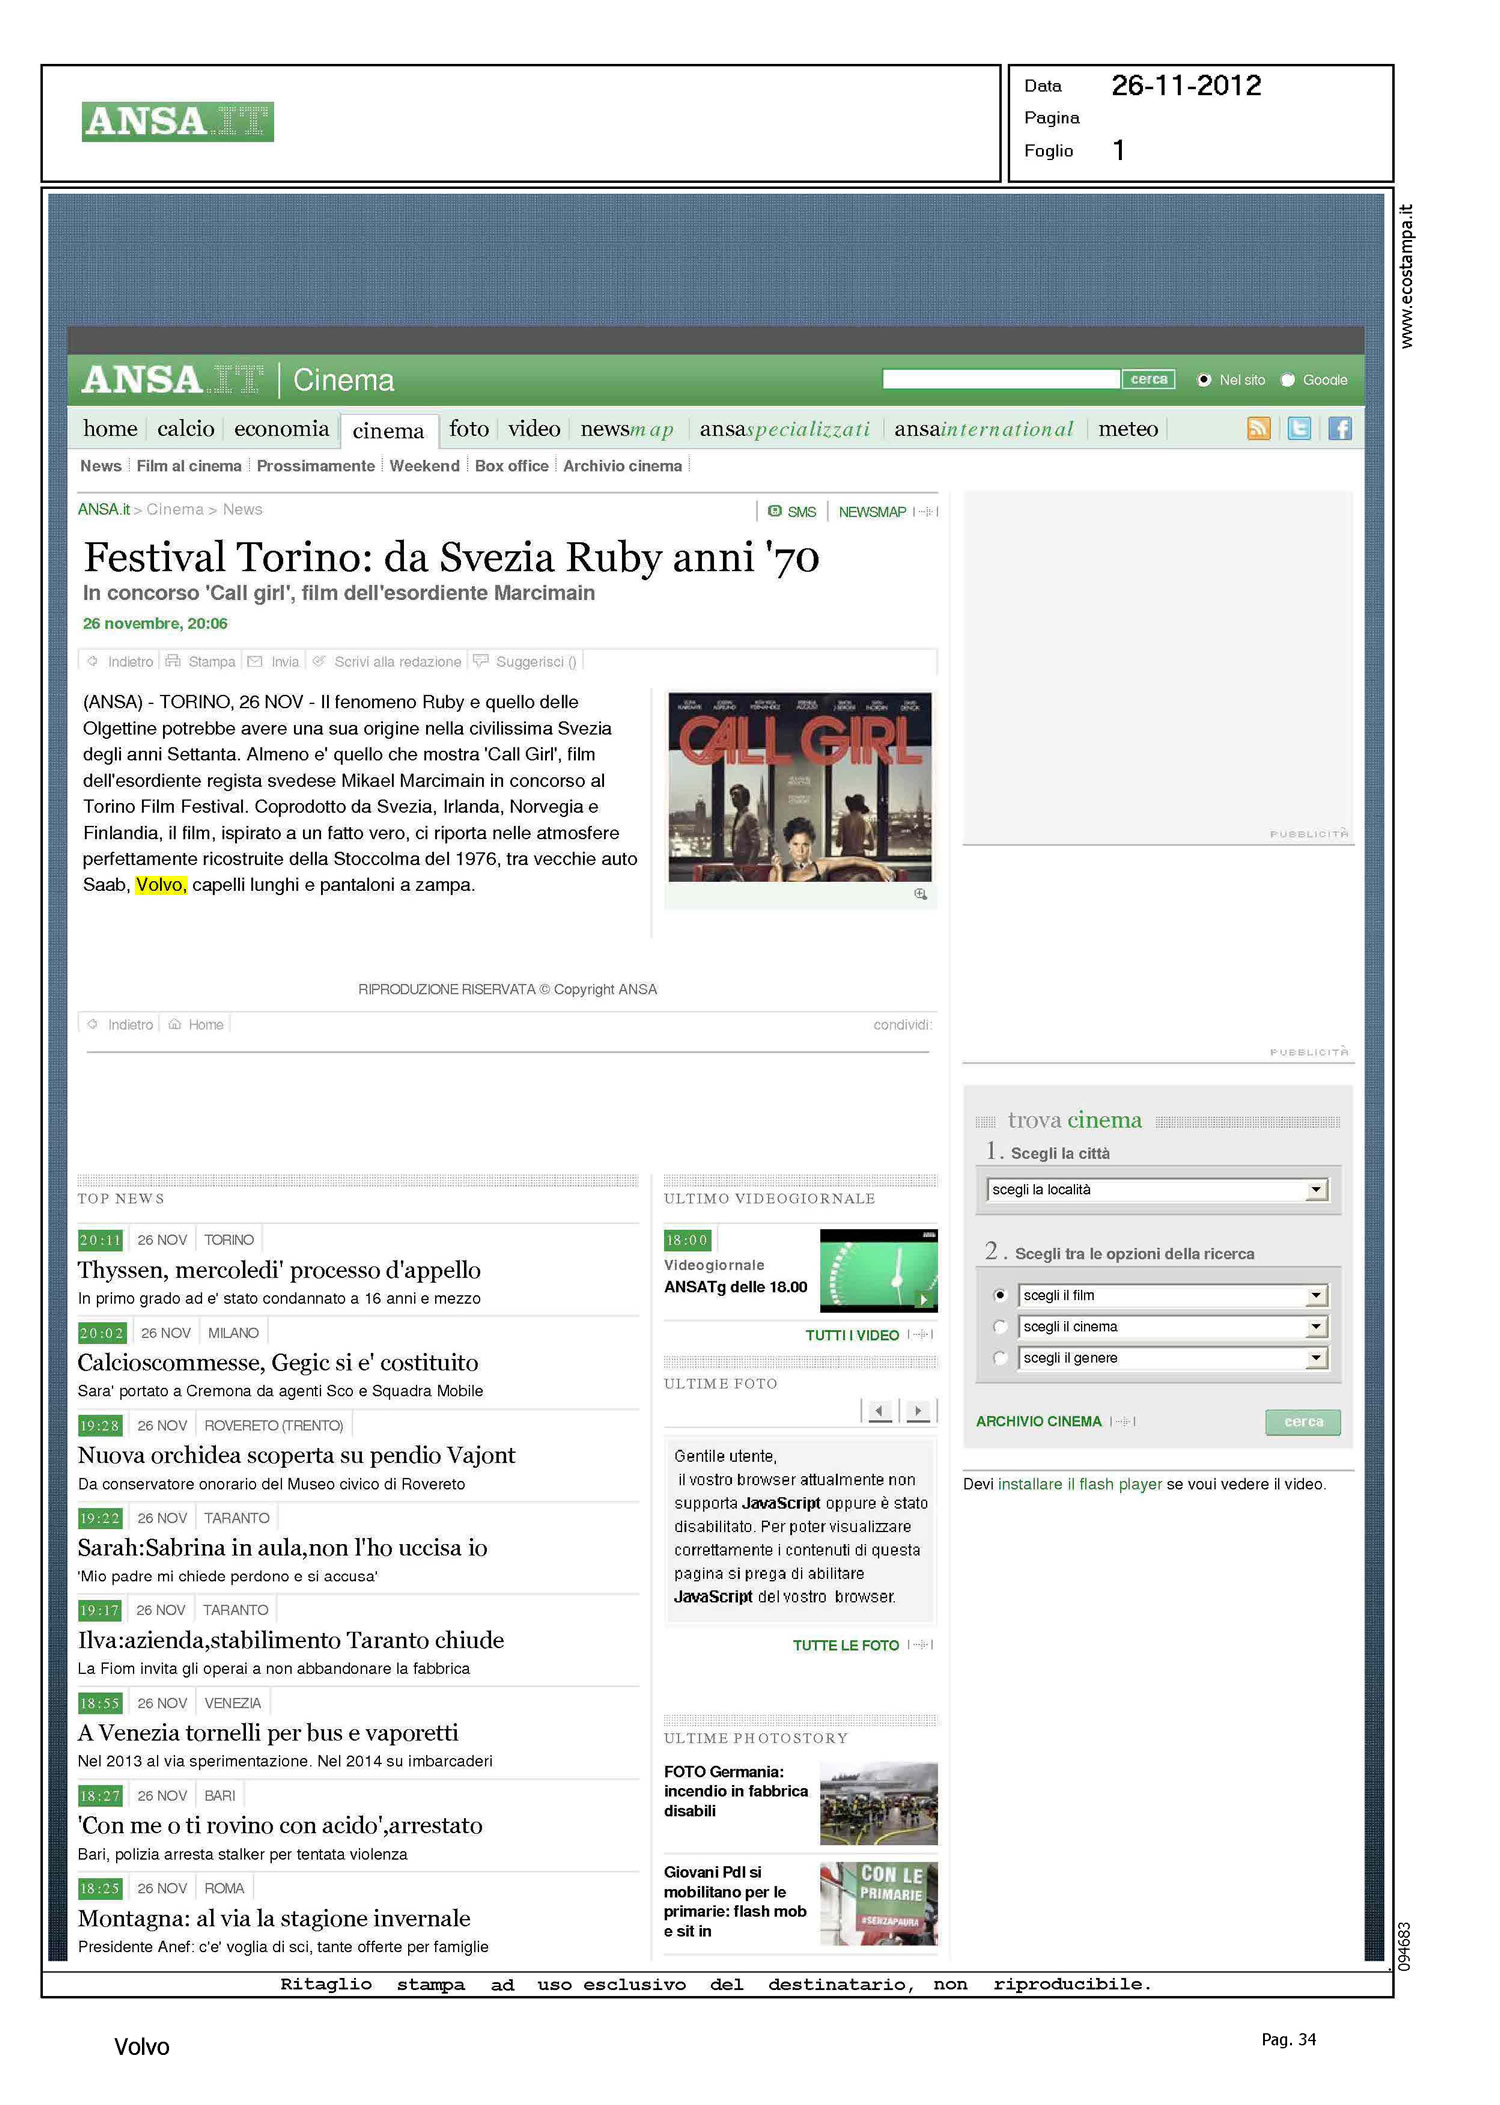Click the Stampa printer icon
This screenshot has height=2105, width=1500.
click(x=173, y=661)
